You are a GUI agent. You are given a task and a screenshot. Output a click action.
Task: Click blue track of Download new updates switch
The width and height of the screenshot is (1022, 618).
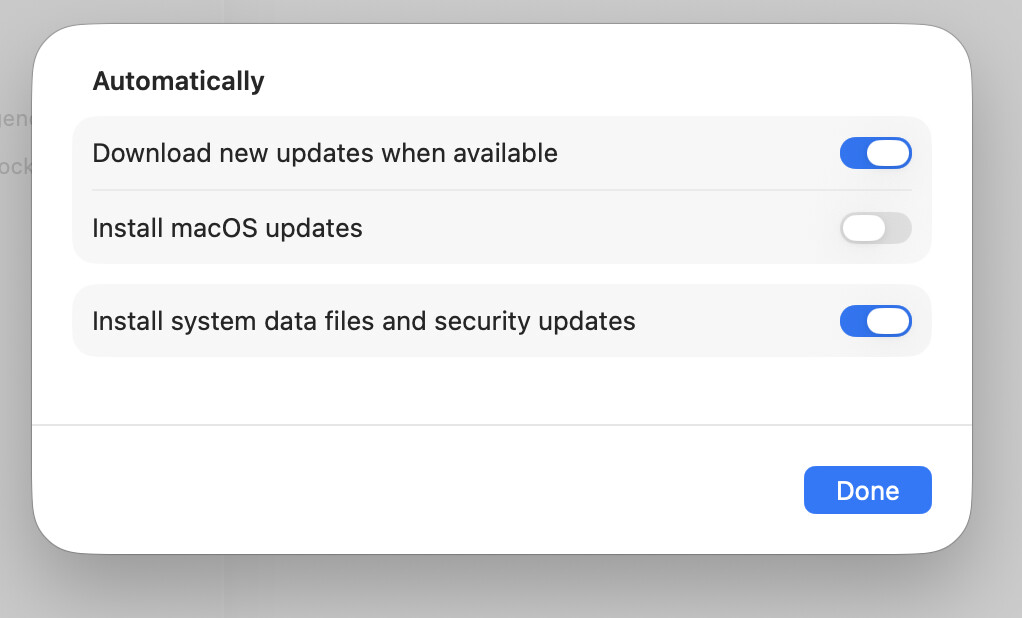(x=853, y=153)
